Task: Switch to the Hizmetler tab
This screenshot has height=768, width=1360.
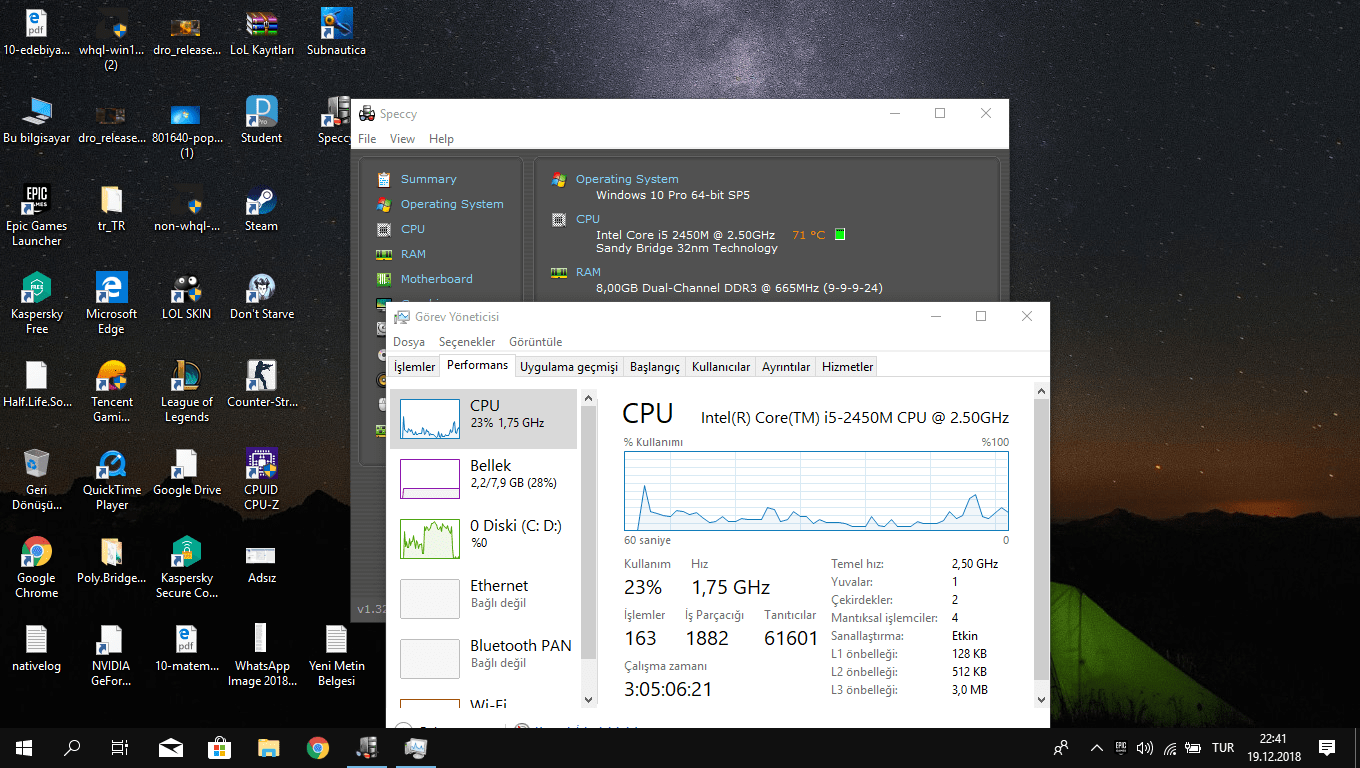Action: point(848,367)
